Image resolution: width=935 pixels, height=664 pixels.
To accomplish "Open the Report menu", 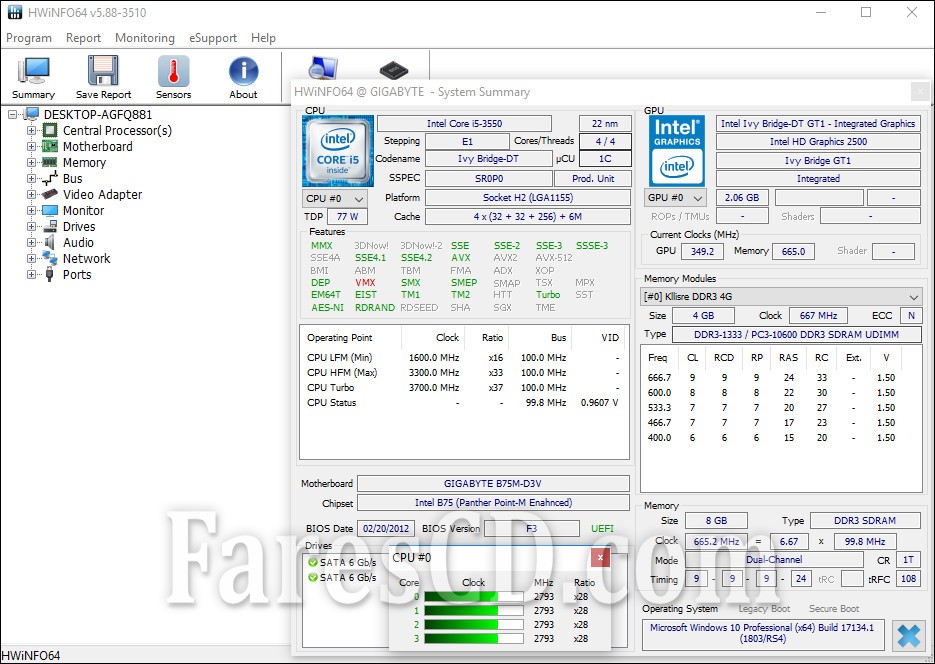I will [x=83, y=38].
